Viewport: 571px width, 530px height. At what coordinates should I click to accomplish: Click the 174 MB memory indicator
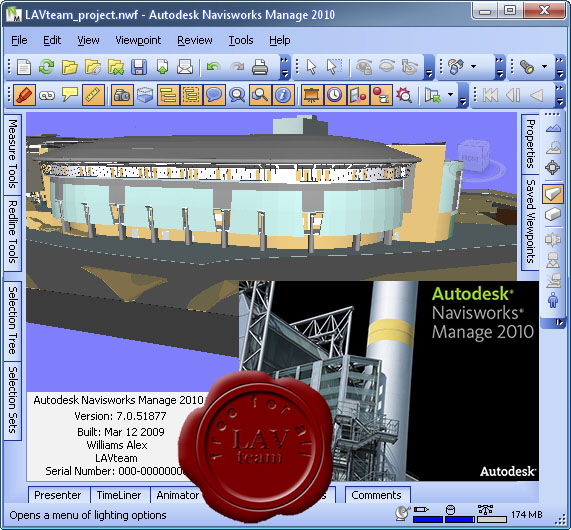527,514
